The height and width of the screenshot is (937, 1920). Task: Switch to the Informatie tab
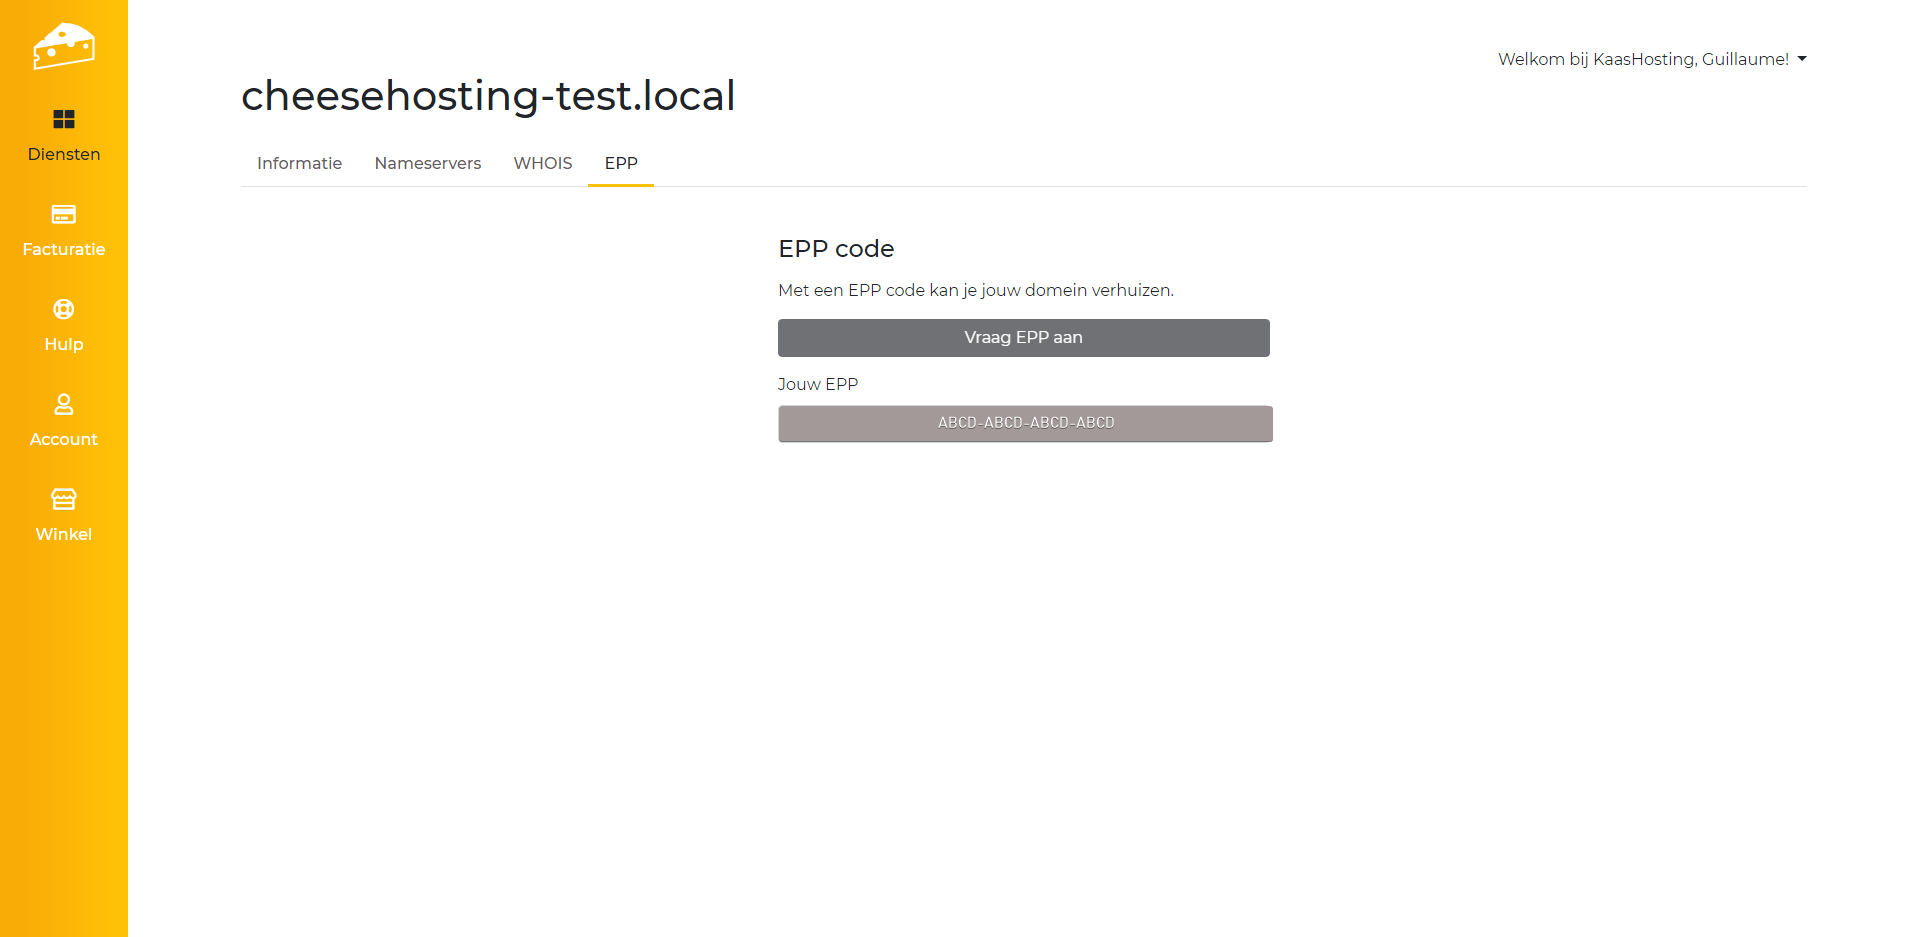click(x=299, y=163)
